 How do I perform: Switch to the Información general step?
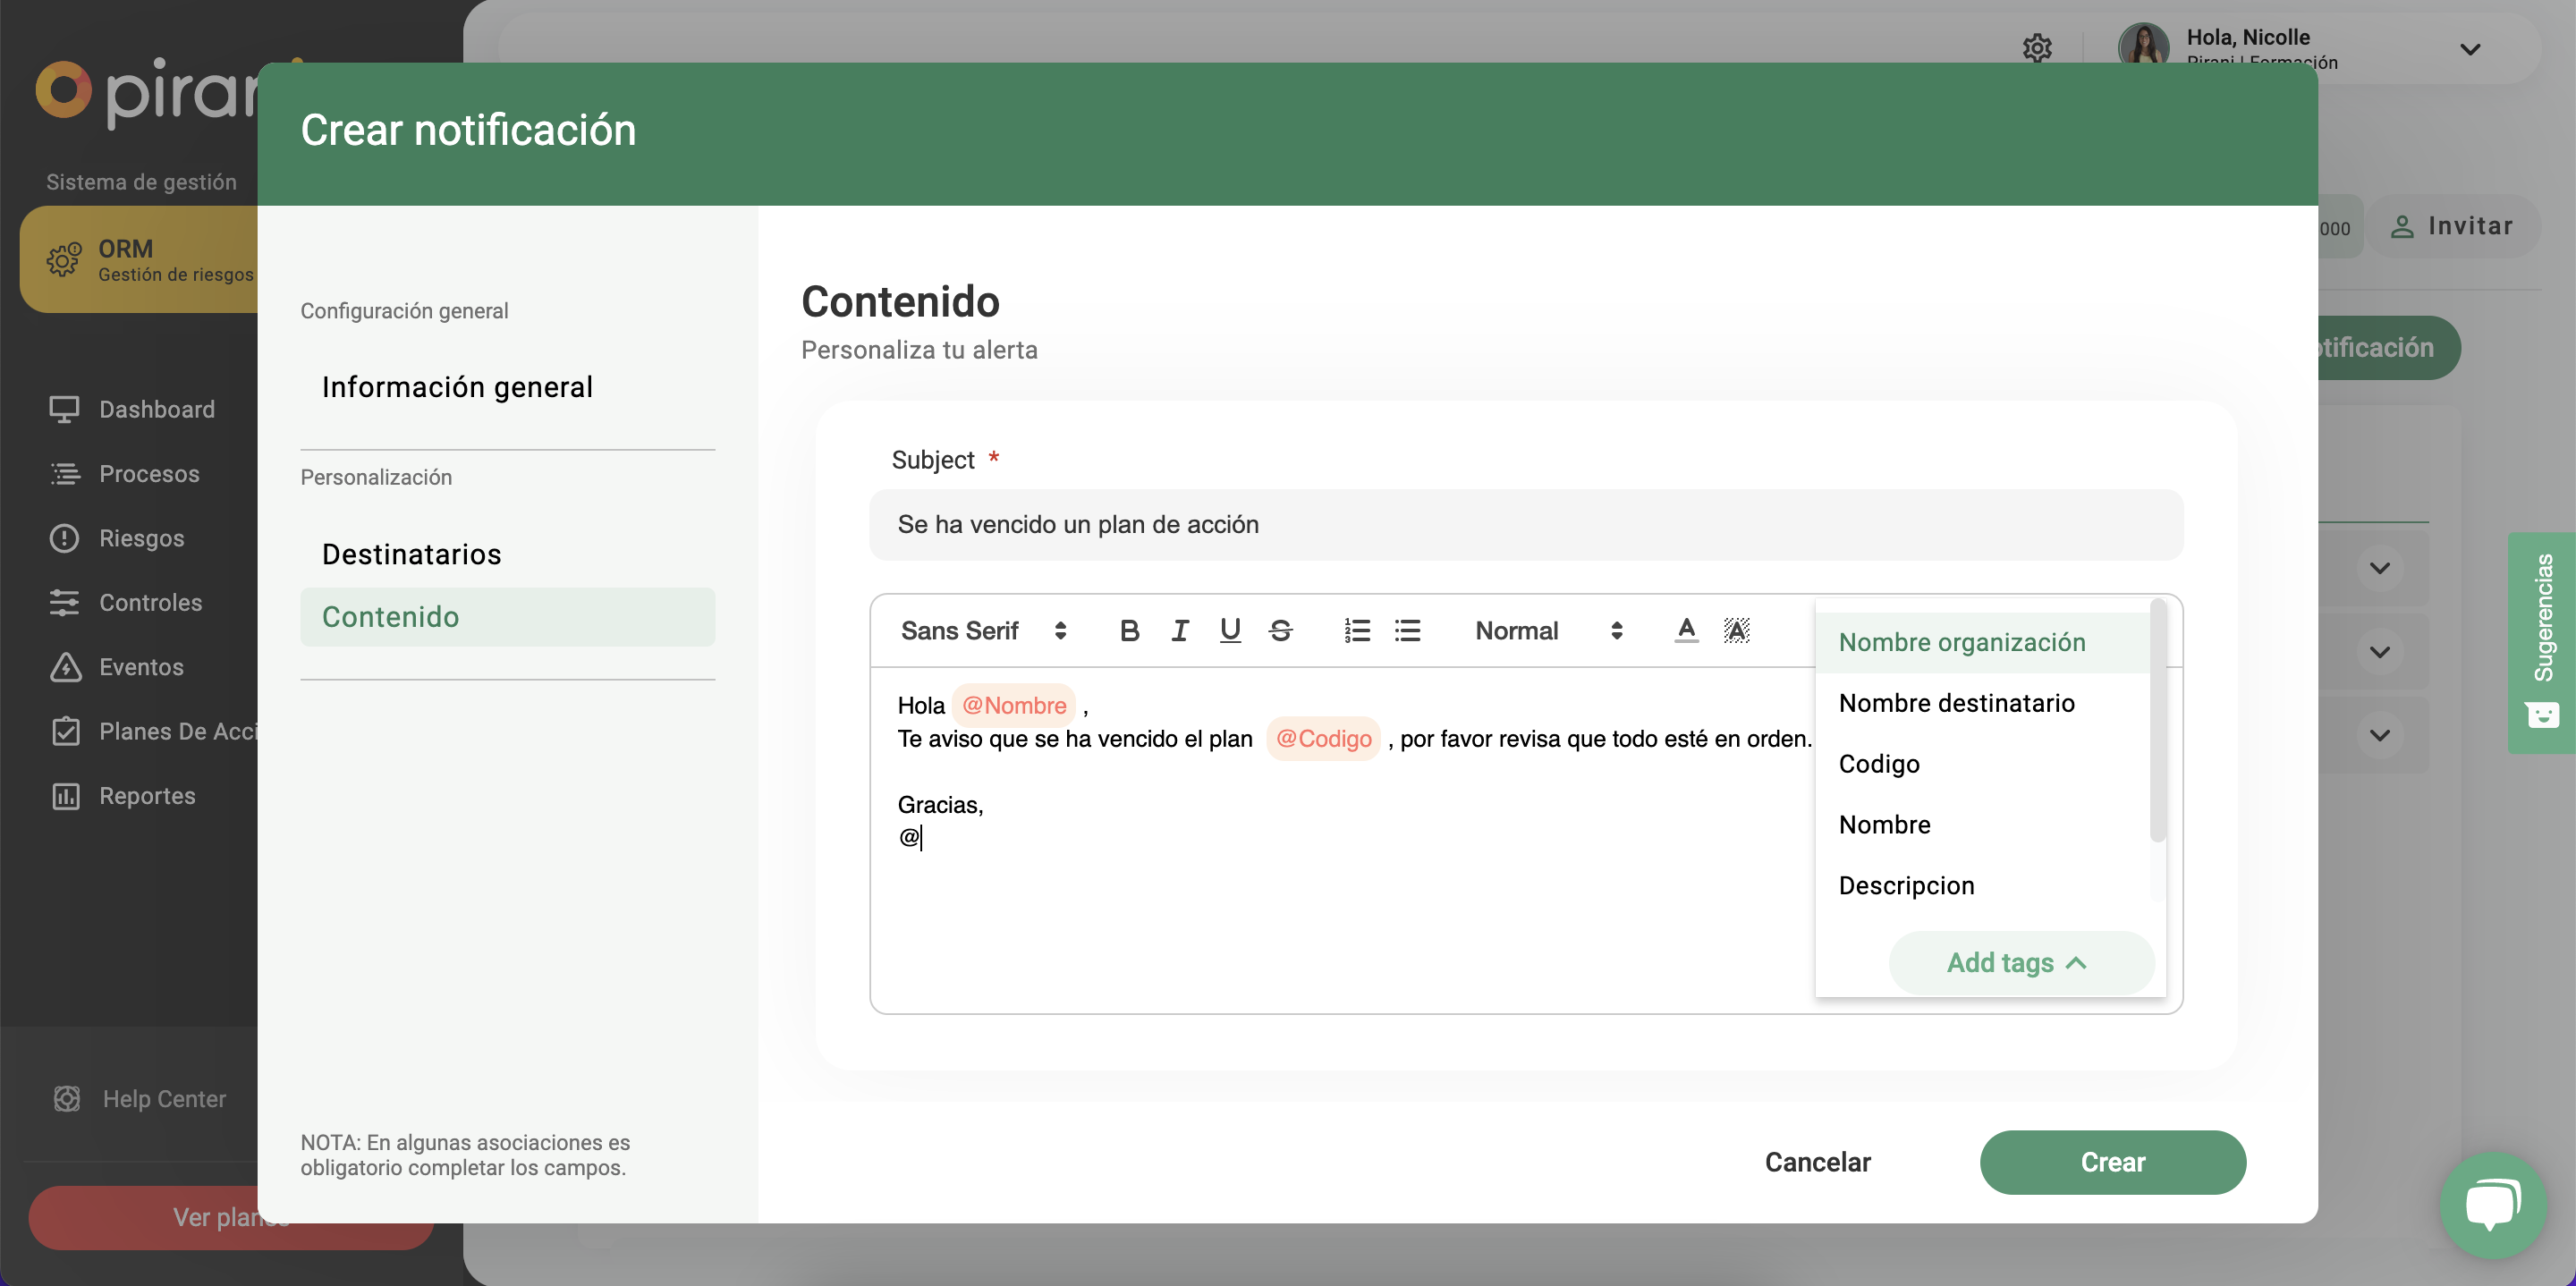coord(457,386)
